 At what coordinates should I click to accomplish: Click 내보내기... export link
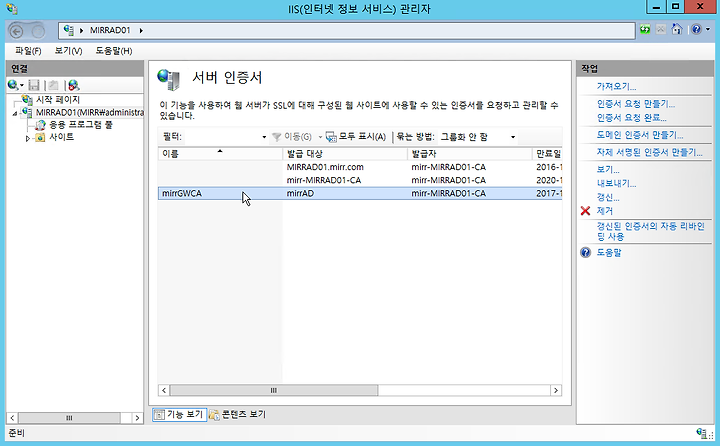click(x=616, y=184)
